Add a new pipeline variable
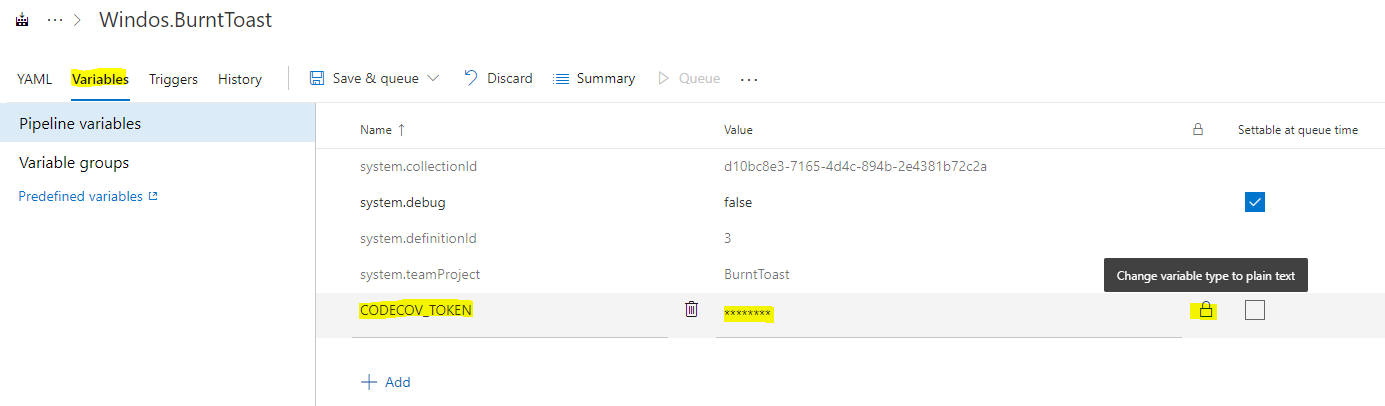The width and height of the screenshot is (1385, 406). [x=385, y=382]
